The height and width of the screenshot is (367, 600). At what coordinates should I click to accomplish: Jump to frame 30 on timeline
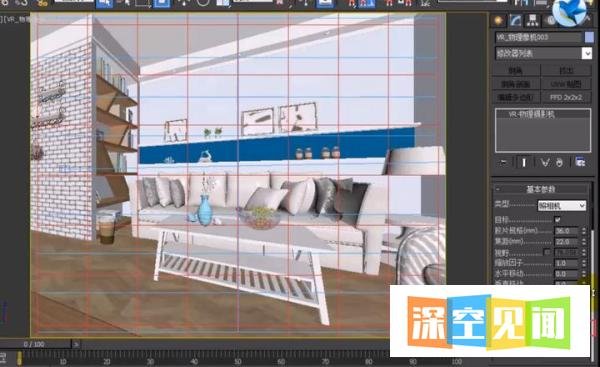coord(150,361)
